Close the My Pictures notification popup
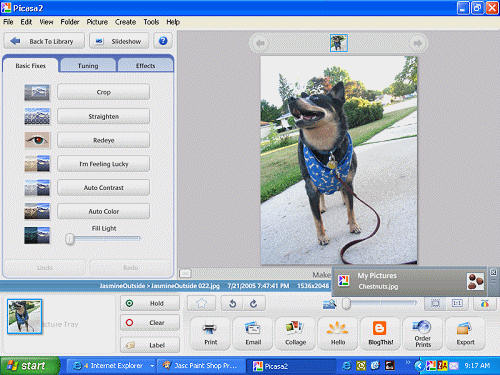This screenshot has height=375, width=500. pos(493,272)
